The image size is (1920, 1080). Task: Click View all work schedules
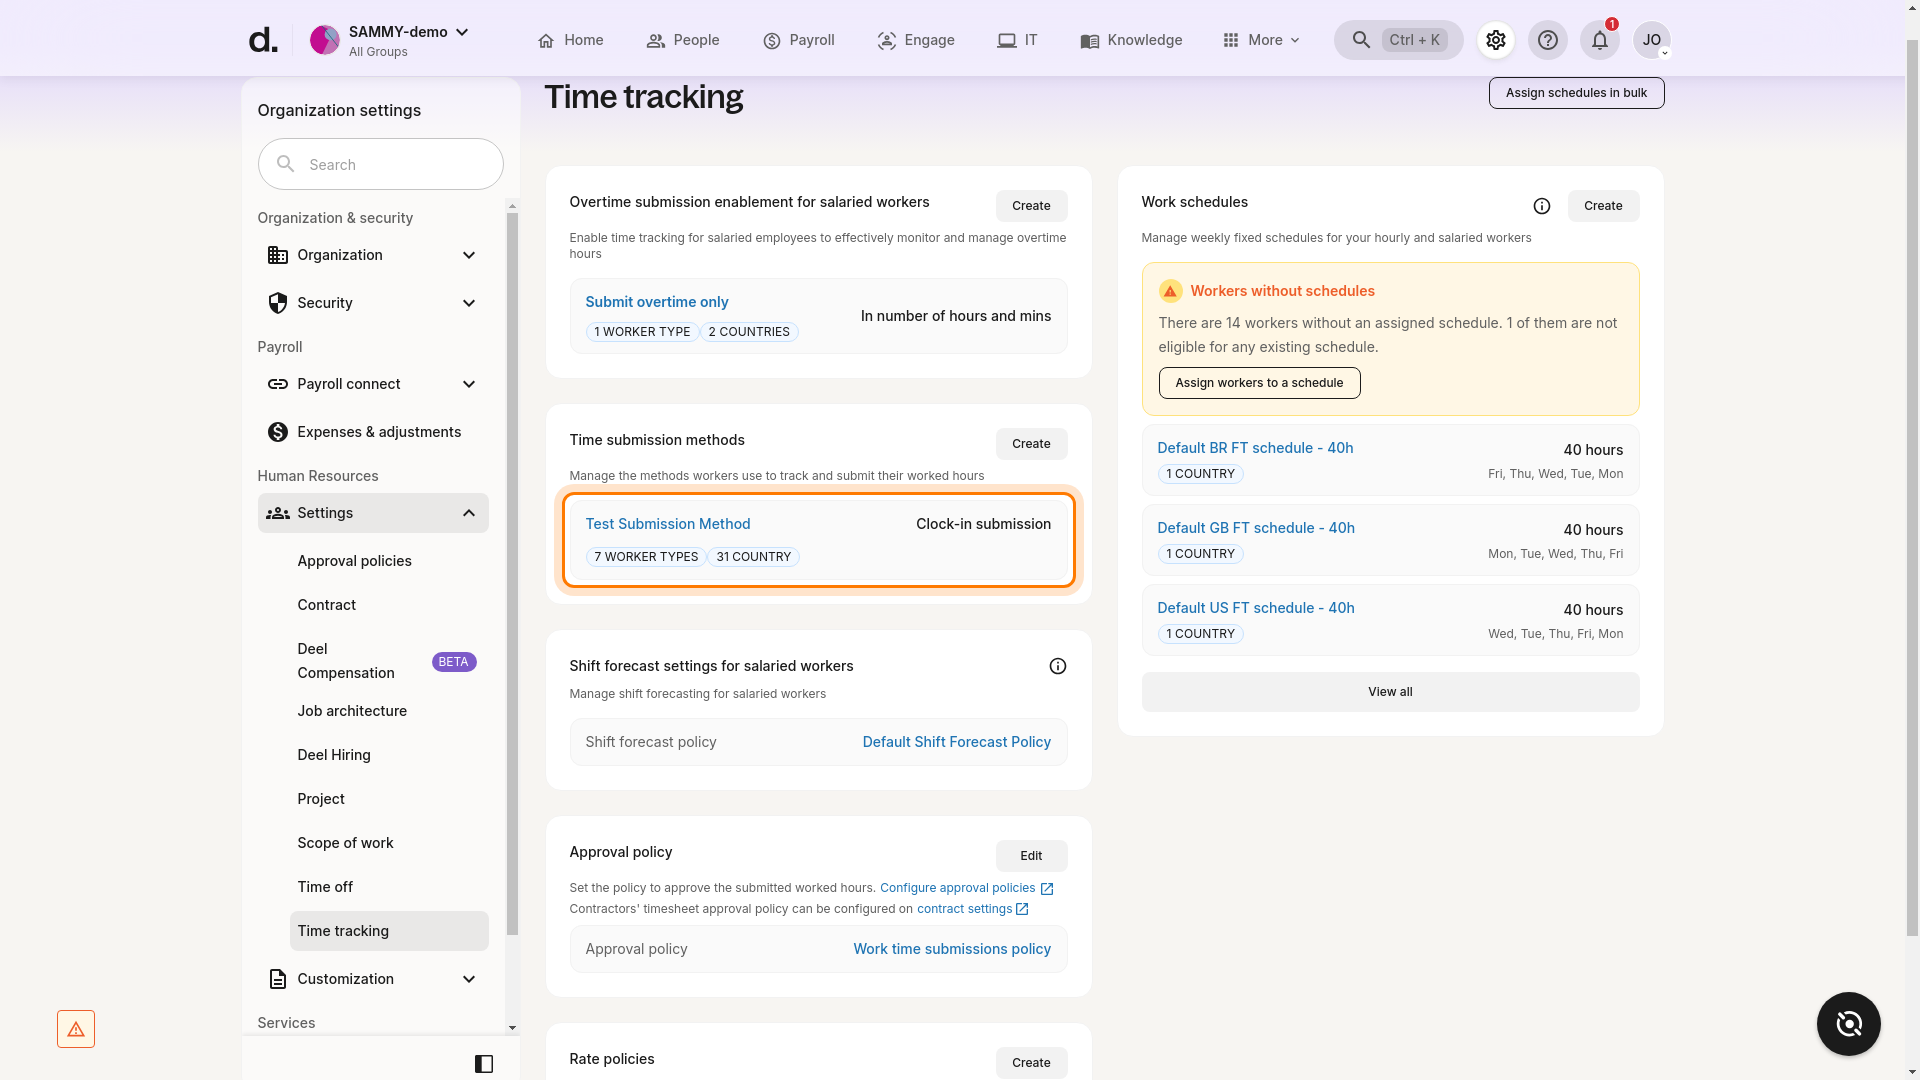click(1390, 692)
